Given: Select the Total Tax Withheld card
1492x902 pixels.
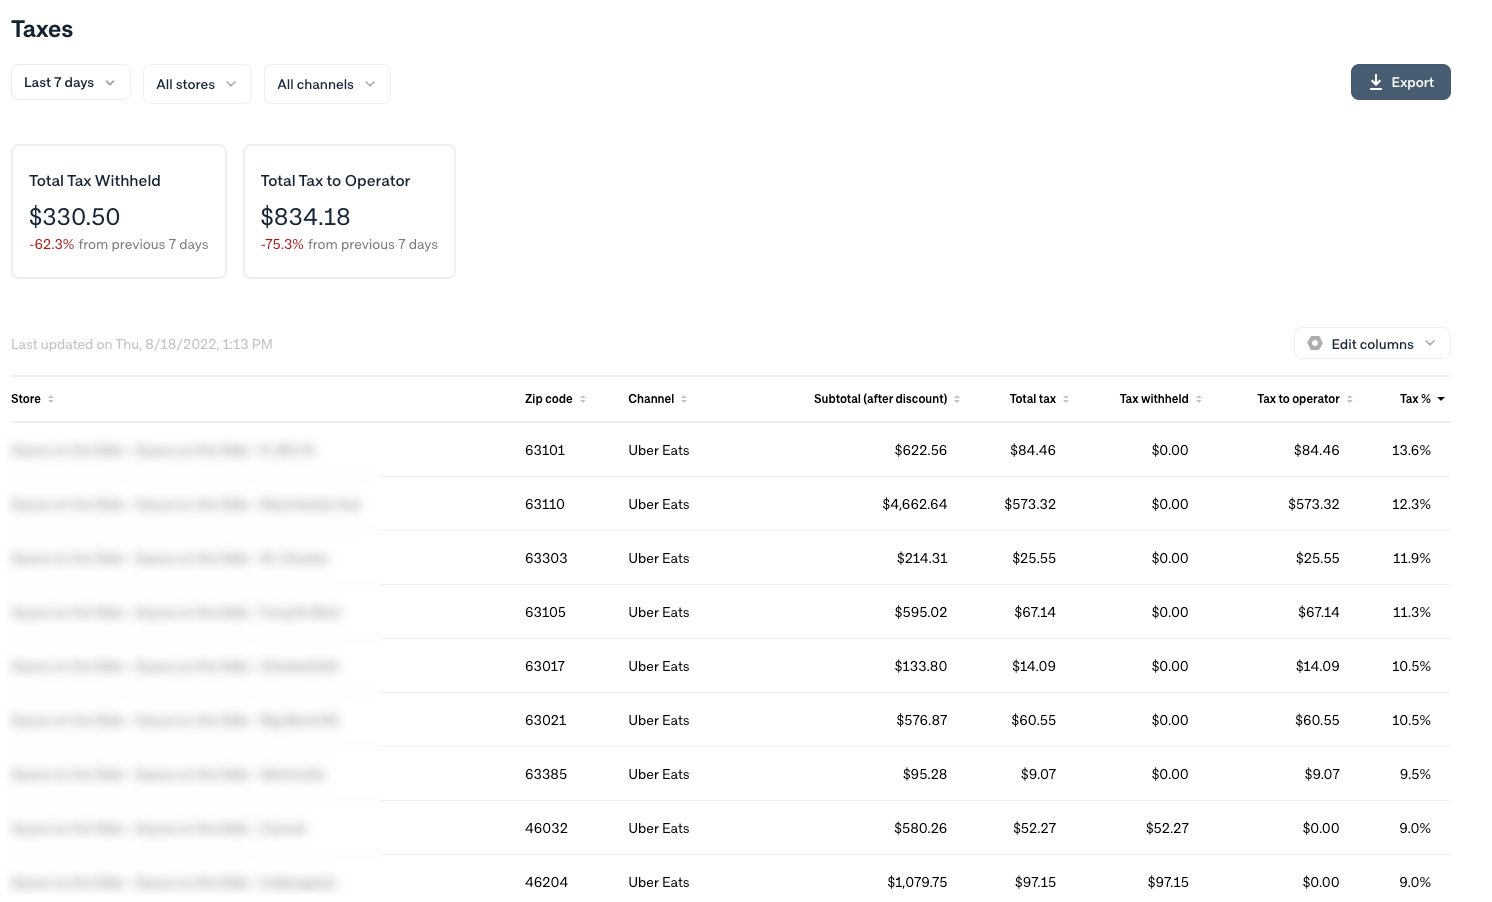Looking at the screenshot, I should [119, 211].
